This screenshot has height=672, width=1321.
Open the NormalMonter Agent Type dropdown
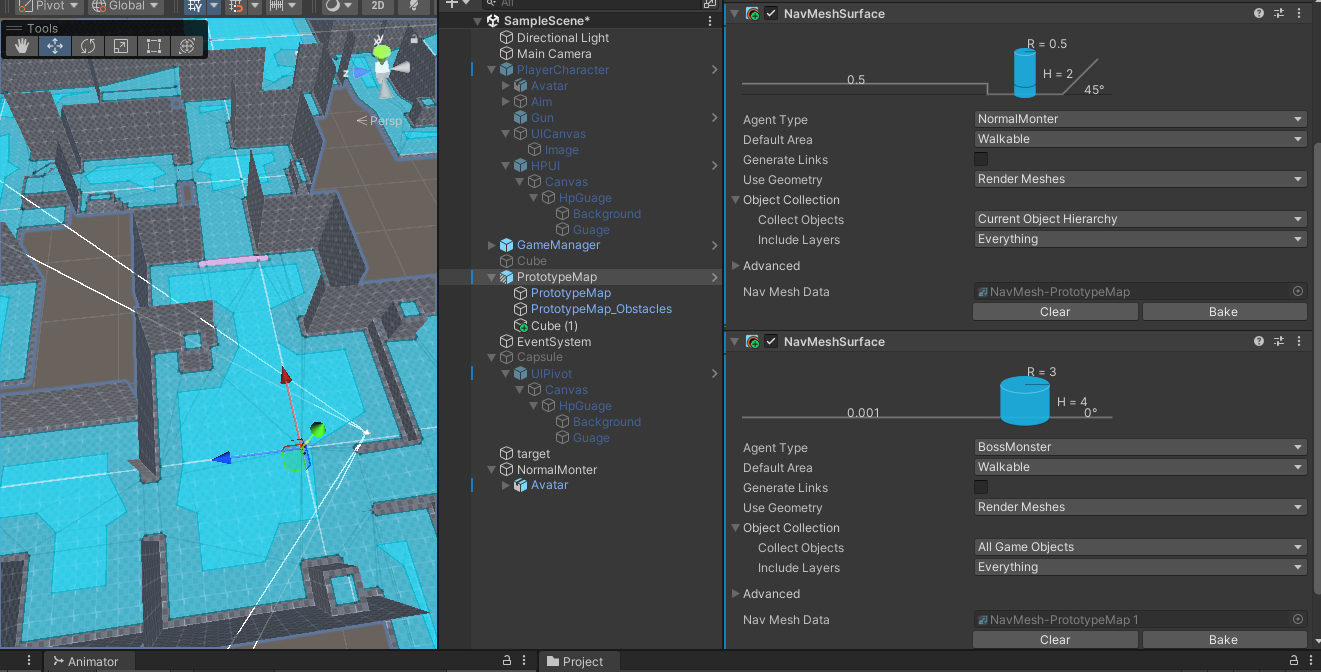(1140, 119)
